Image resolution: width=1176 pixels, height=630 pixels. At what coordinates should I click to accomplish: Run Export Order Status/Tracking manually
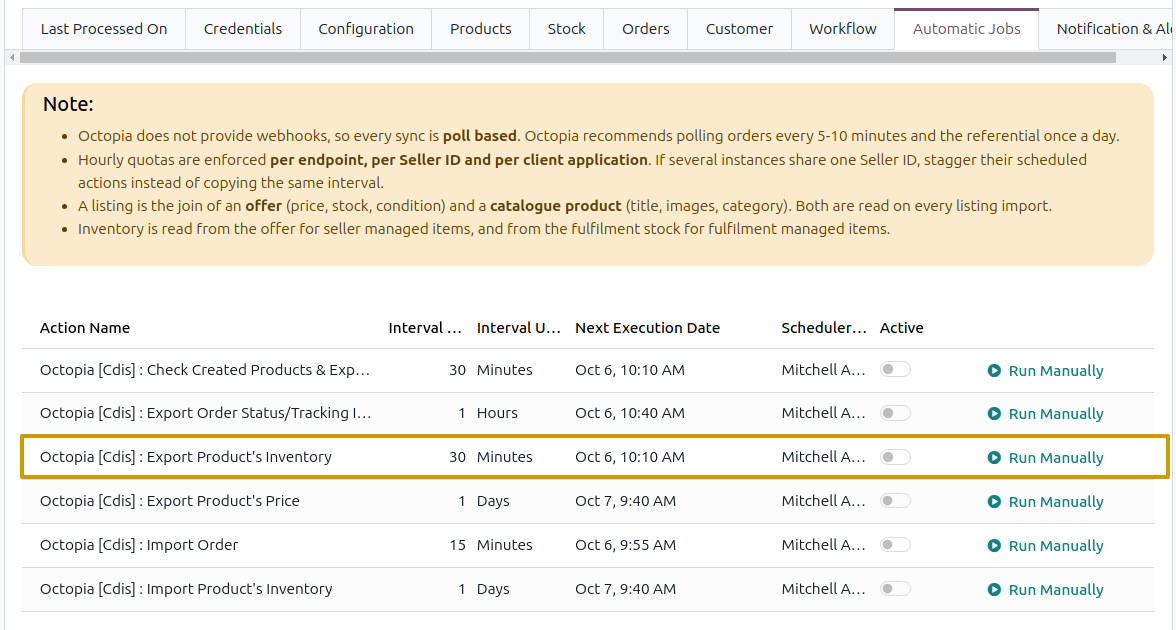coord(1046,413)
